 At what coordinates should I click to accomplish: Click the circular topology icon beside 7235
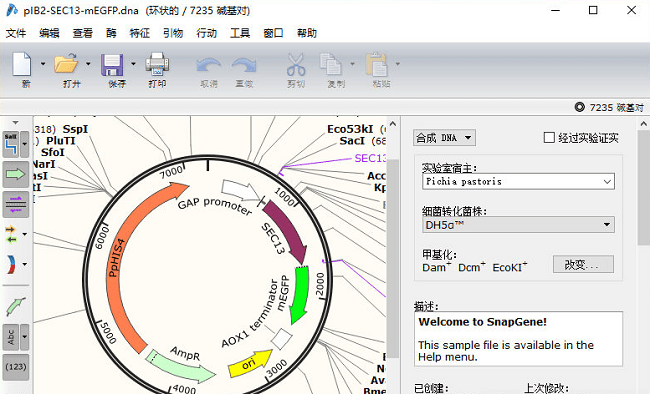[580, 107]
